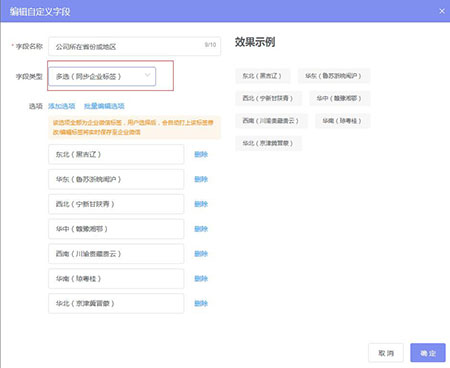Delete the 华中 option row
This screenshot has width=450, height=368.
pyautogui.click(x=201, y=229)
